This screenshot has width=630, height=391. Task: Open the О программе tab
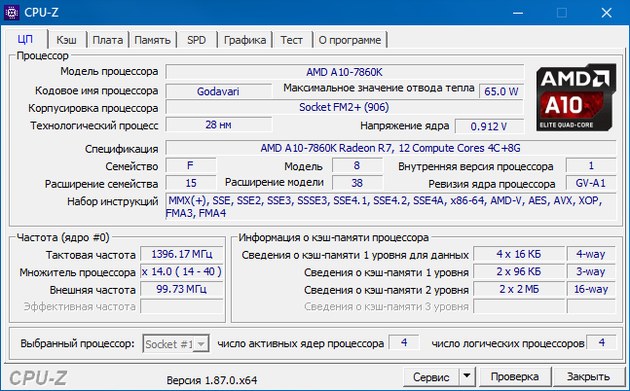(x=350, y=40)
